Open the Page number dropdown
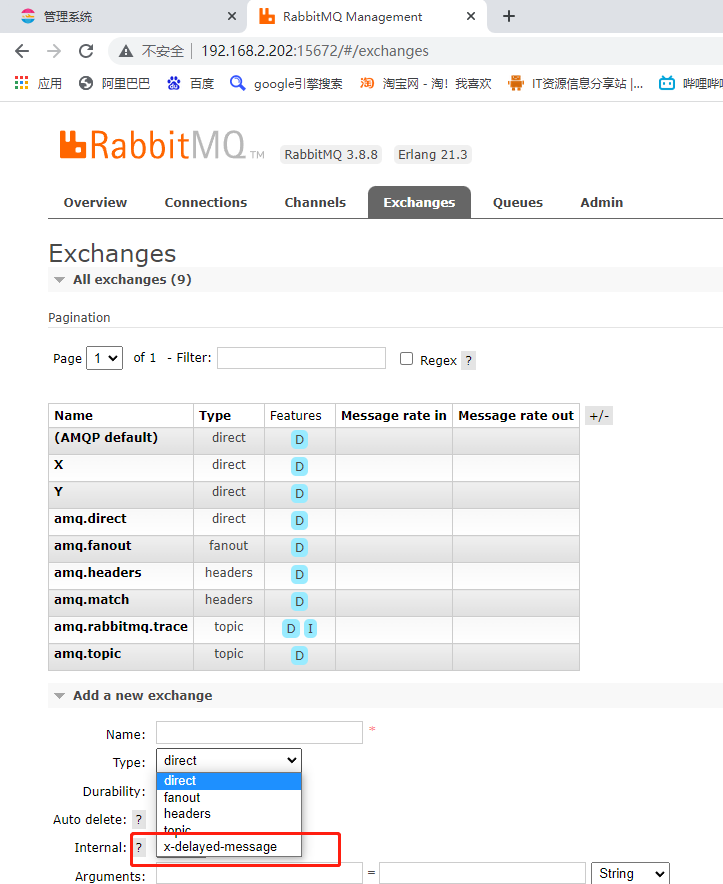723x884 pixels. (104, 358)
